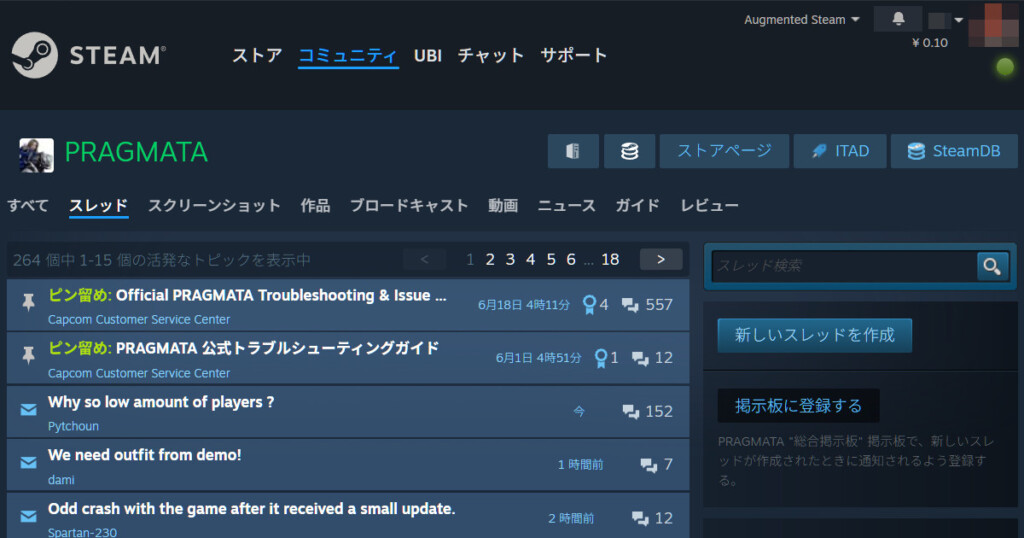Click the green online status indicator
The height and width of the screenshot is (538, 1024).
1005,67
